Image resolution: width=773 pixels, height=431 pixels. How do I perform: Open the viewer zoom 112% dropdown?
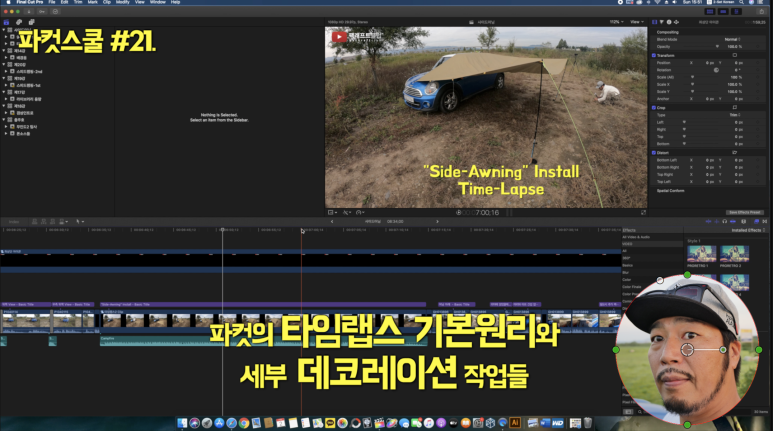[616, 22]
